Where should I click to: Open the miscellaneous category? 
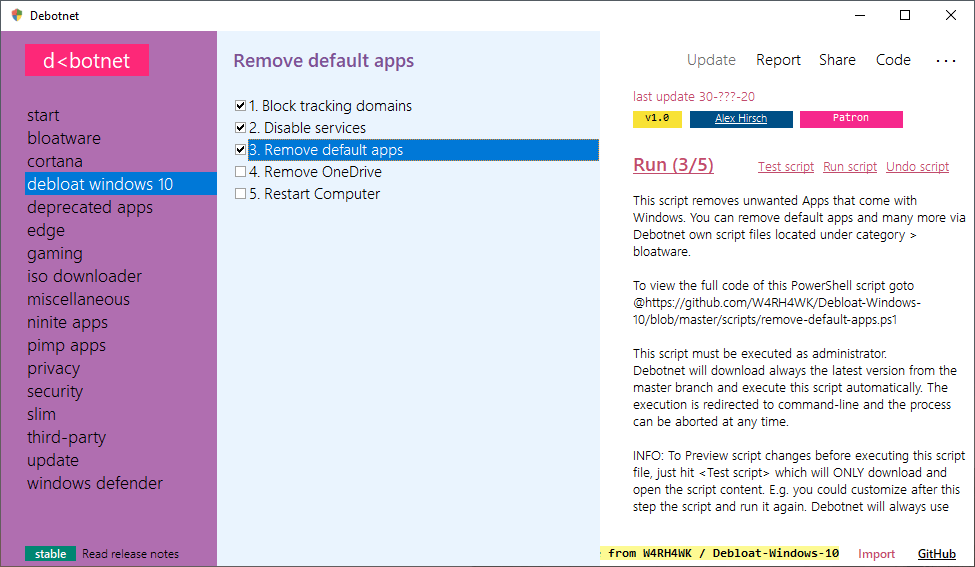pos(78,300)
